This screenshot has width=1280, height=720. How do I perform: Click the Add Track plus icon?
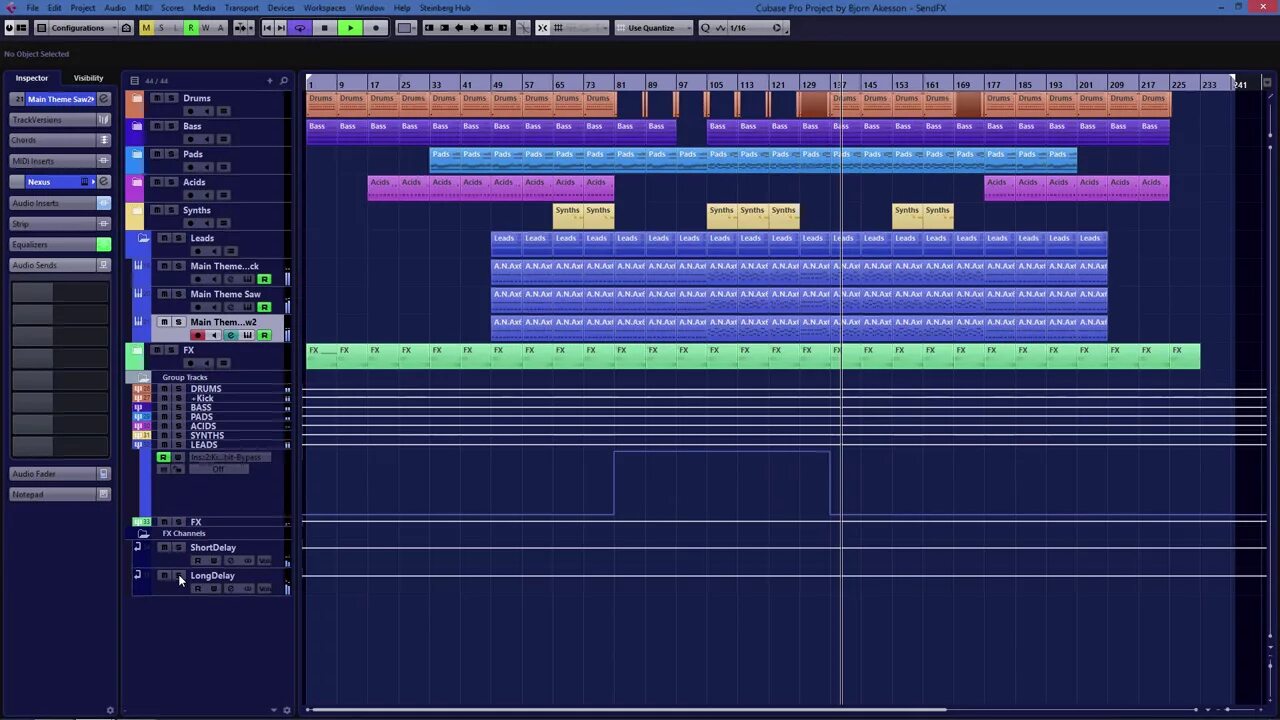click(269, 80)
